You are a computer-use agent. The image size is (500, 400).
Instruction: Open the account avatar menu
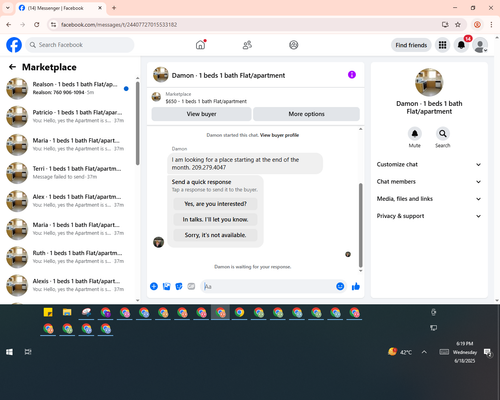point(480,46)
